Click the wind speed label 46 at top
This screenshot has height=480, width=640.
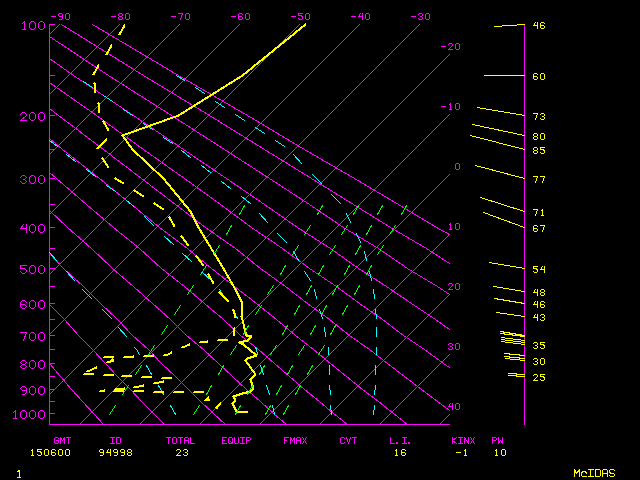(538, 26)
